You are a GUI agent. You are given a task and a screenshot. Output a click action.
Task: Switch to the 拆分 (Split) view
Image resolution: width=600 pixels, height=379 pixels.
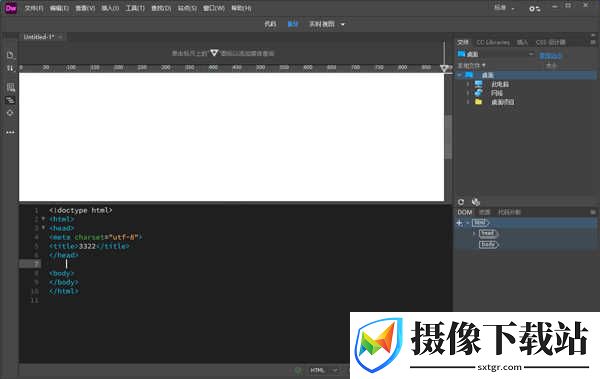pos(293,24)
